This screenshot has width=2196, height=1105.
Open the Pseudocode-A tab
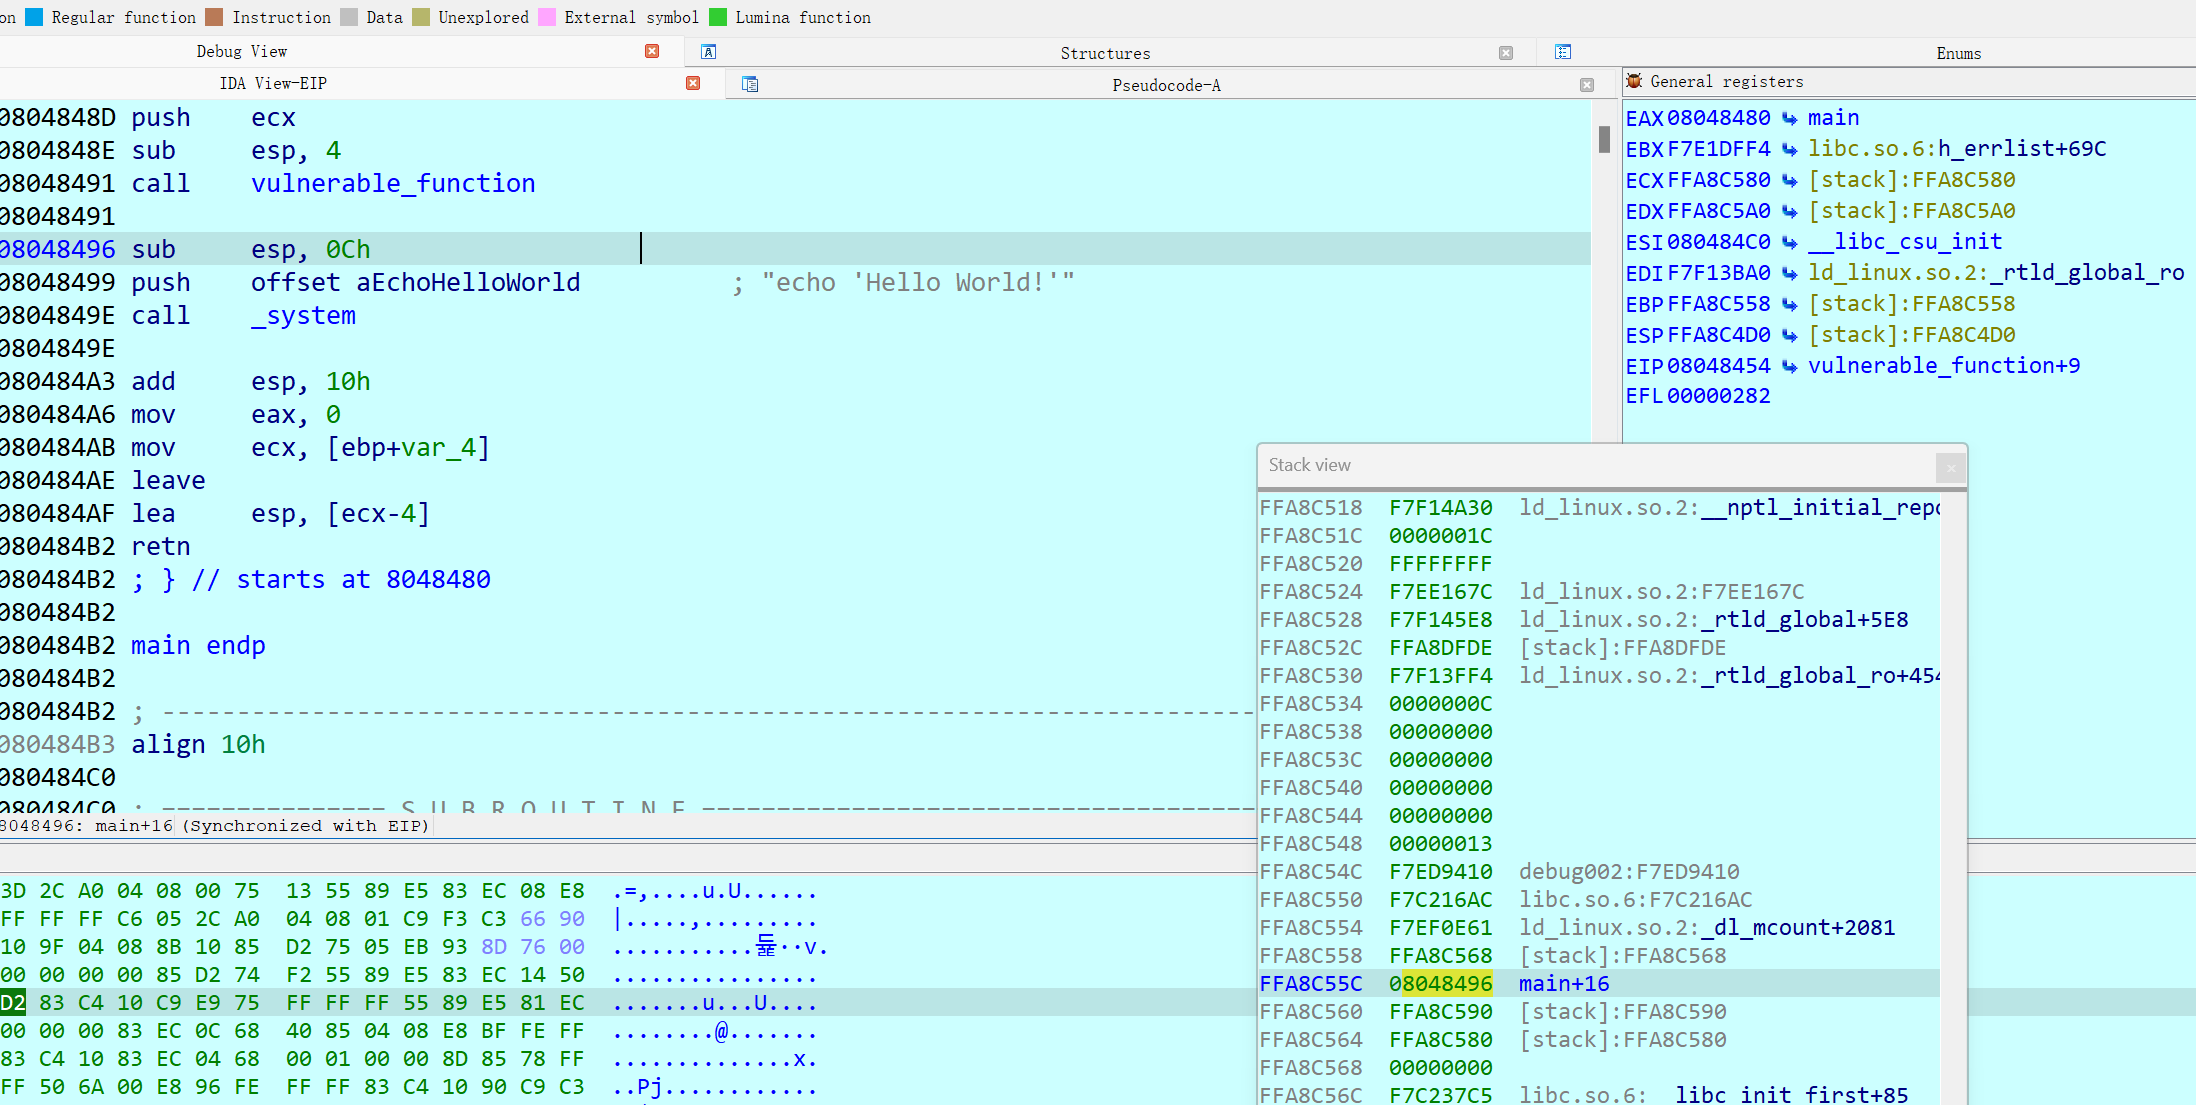[1166, 86]
